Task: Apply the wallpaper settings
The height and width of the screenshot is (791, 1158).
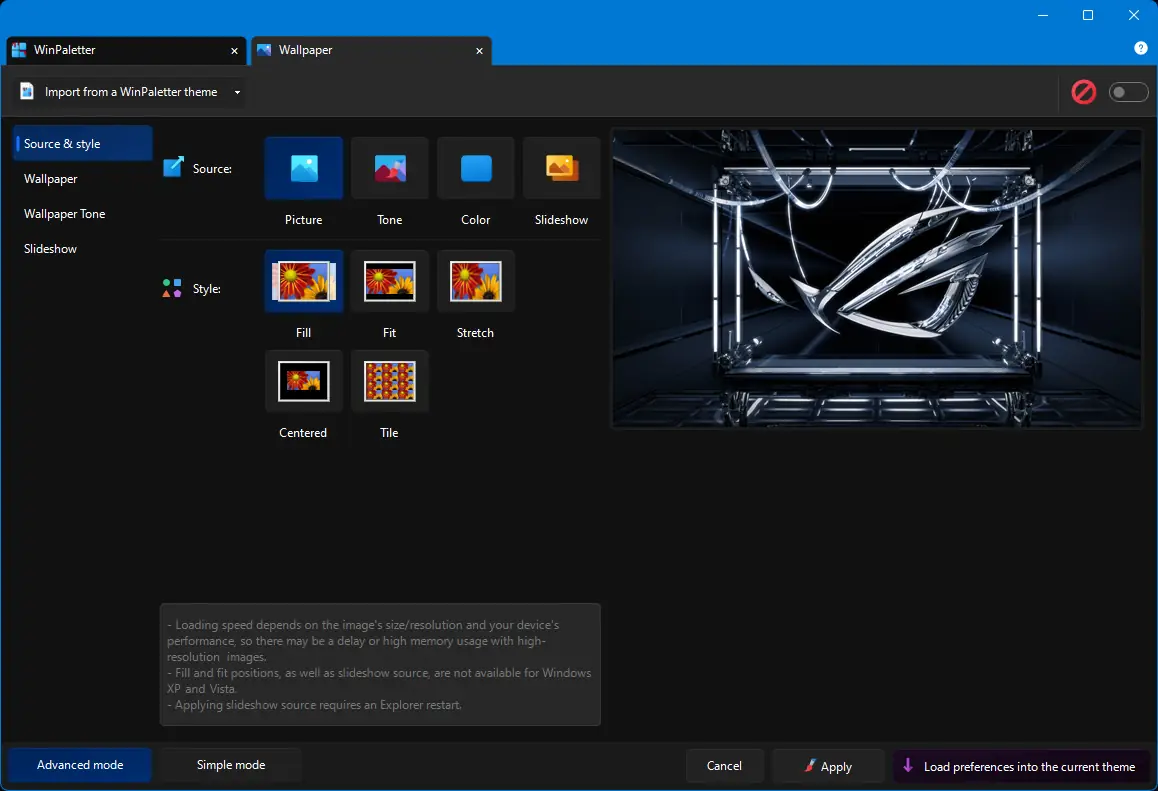Action: [828, 766]
